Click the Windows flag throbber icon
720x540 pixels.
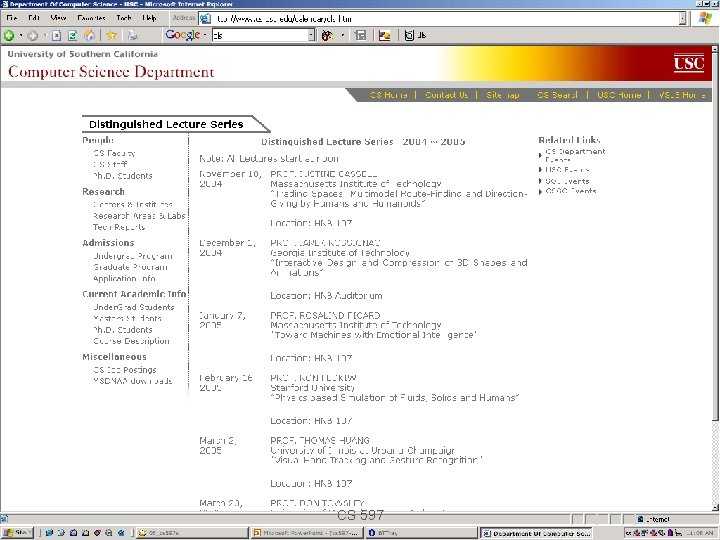click(x=705, y=18)
